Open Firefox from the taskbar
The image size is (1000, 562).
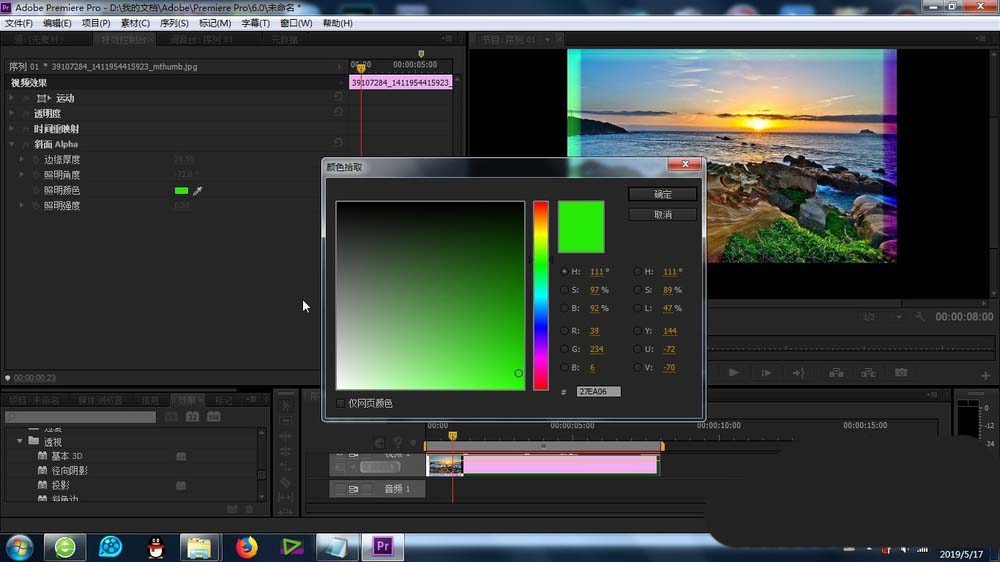pyautogui.click(x=246, y=547)
